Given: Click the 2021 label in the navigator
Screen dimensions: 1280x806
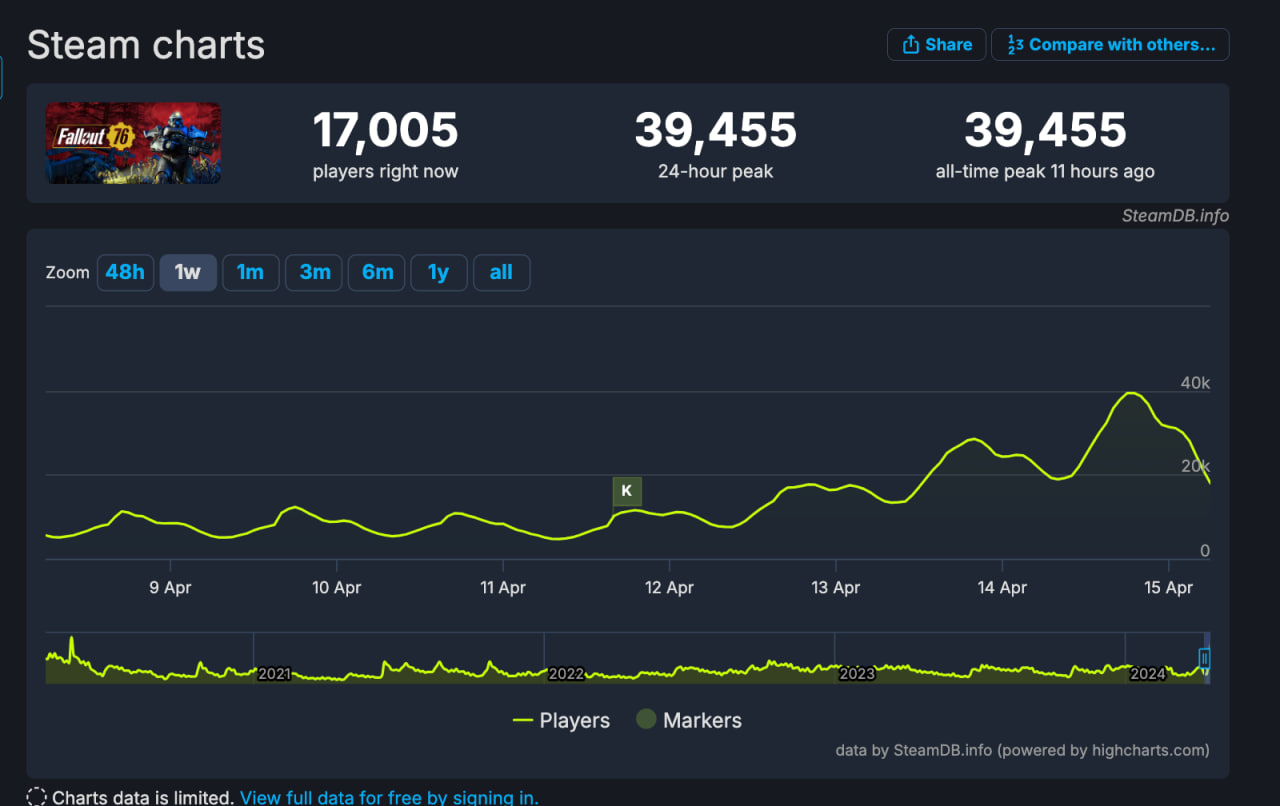Looking at the screenshot, I should [x=274, y=674].
